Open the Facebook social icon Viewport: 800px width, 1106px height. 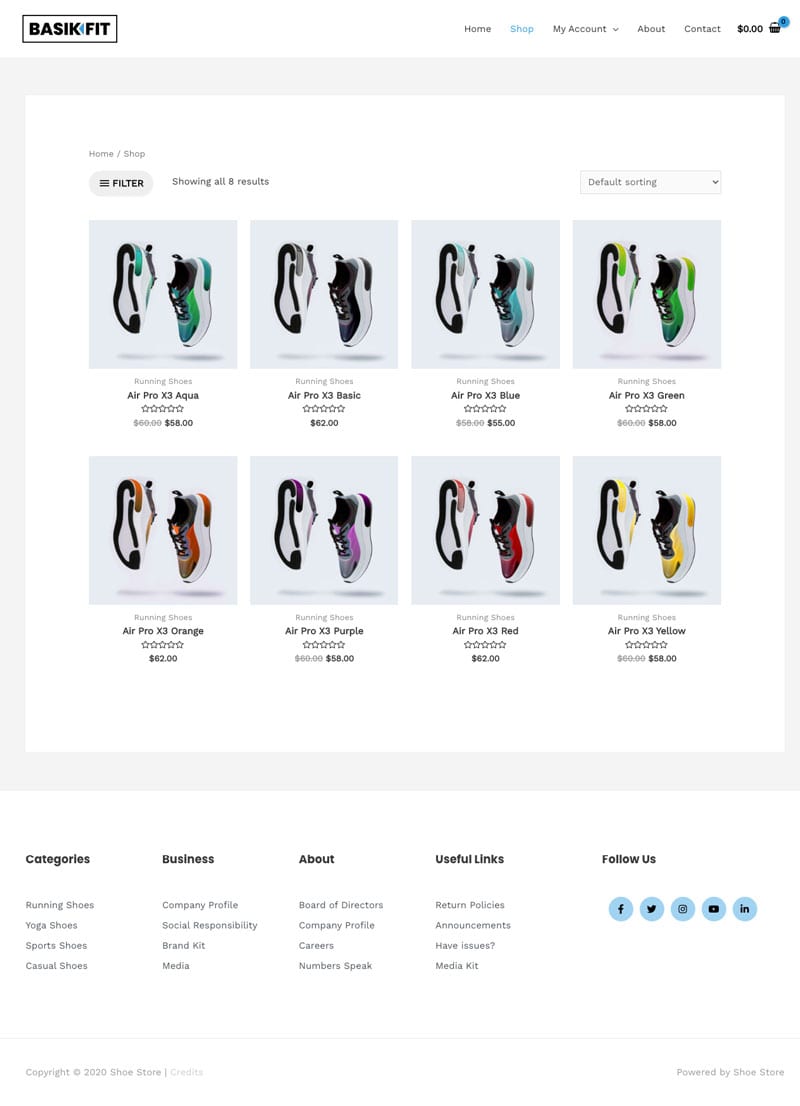(x=621, y=908)
